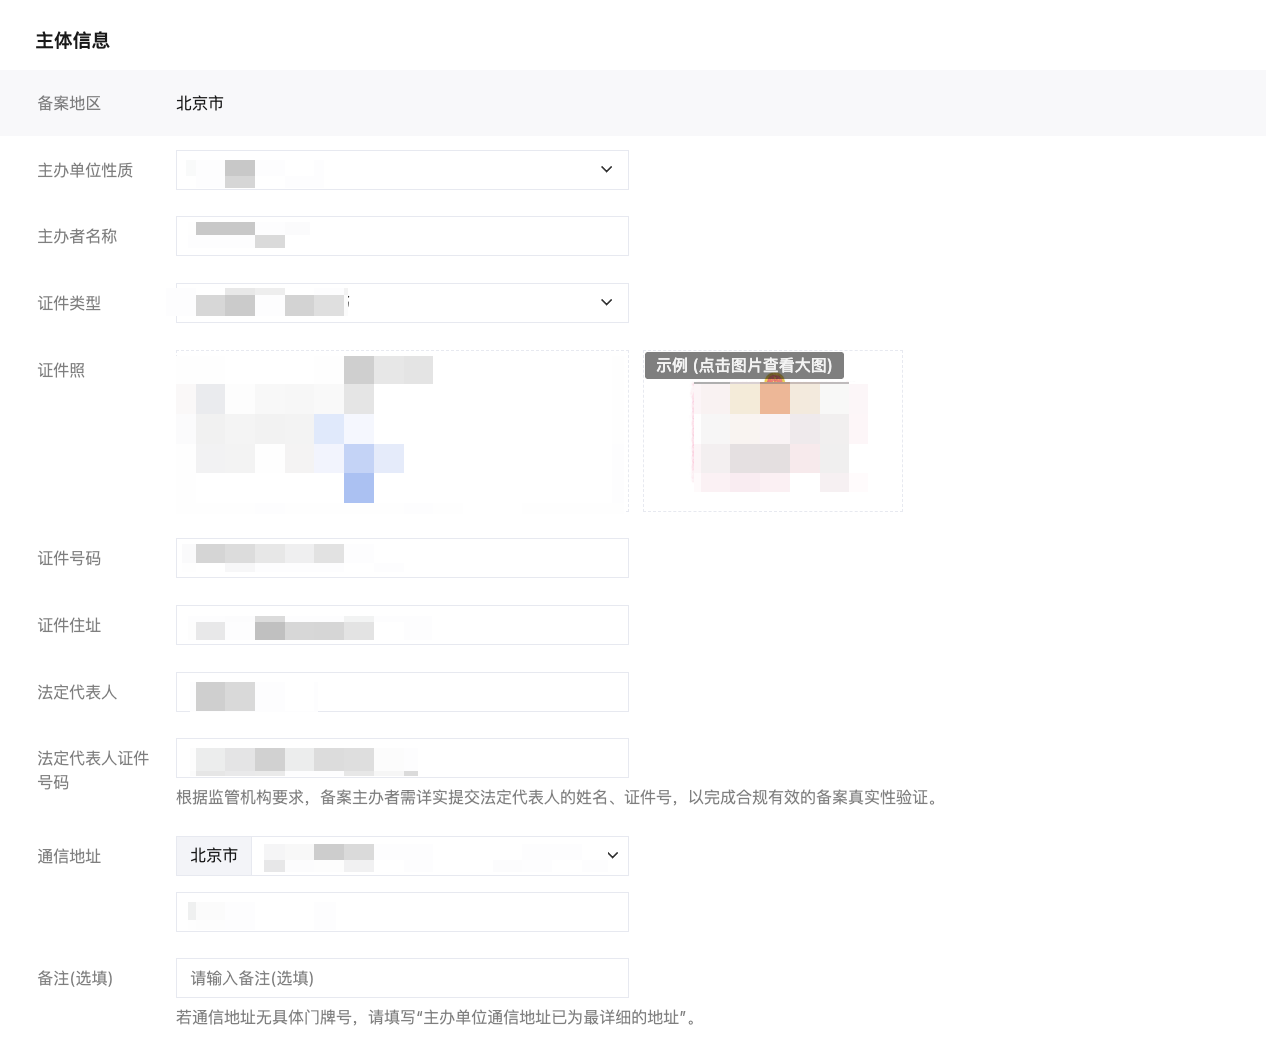
Task: Click the uploaded 证件照 image area
Action: point(402,431)
